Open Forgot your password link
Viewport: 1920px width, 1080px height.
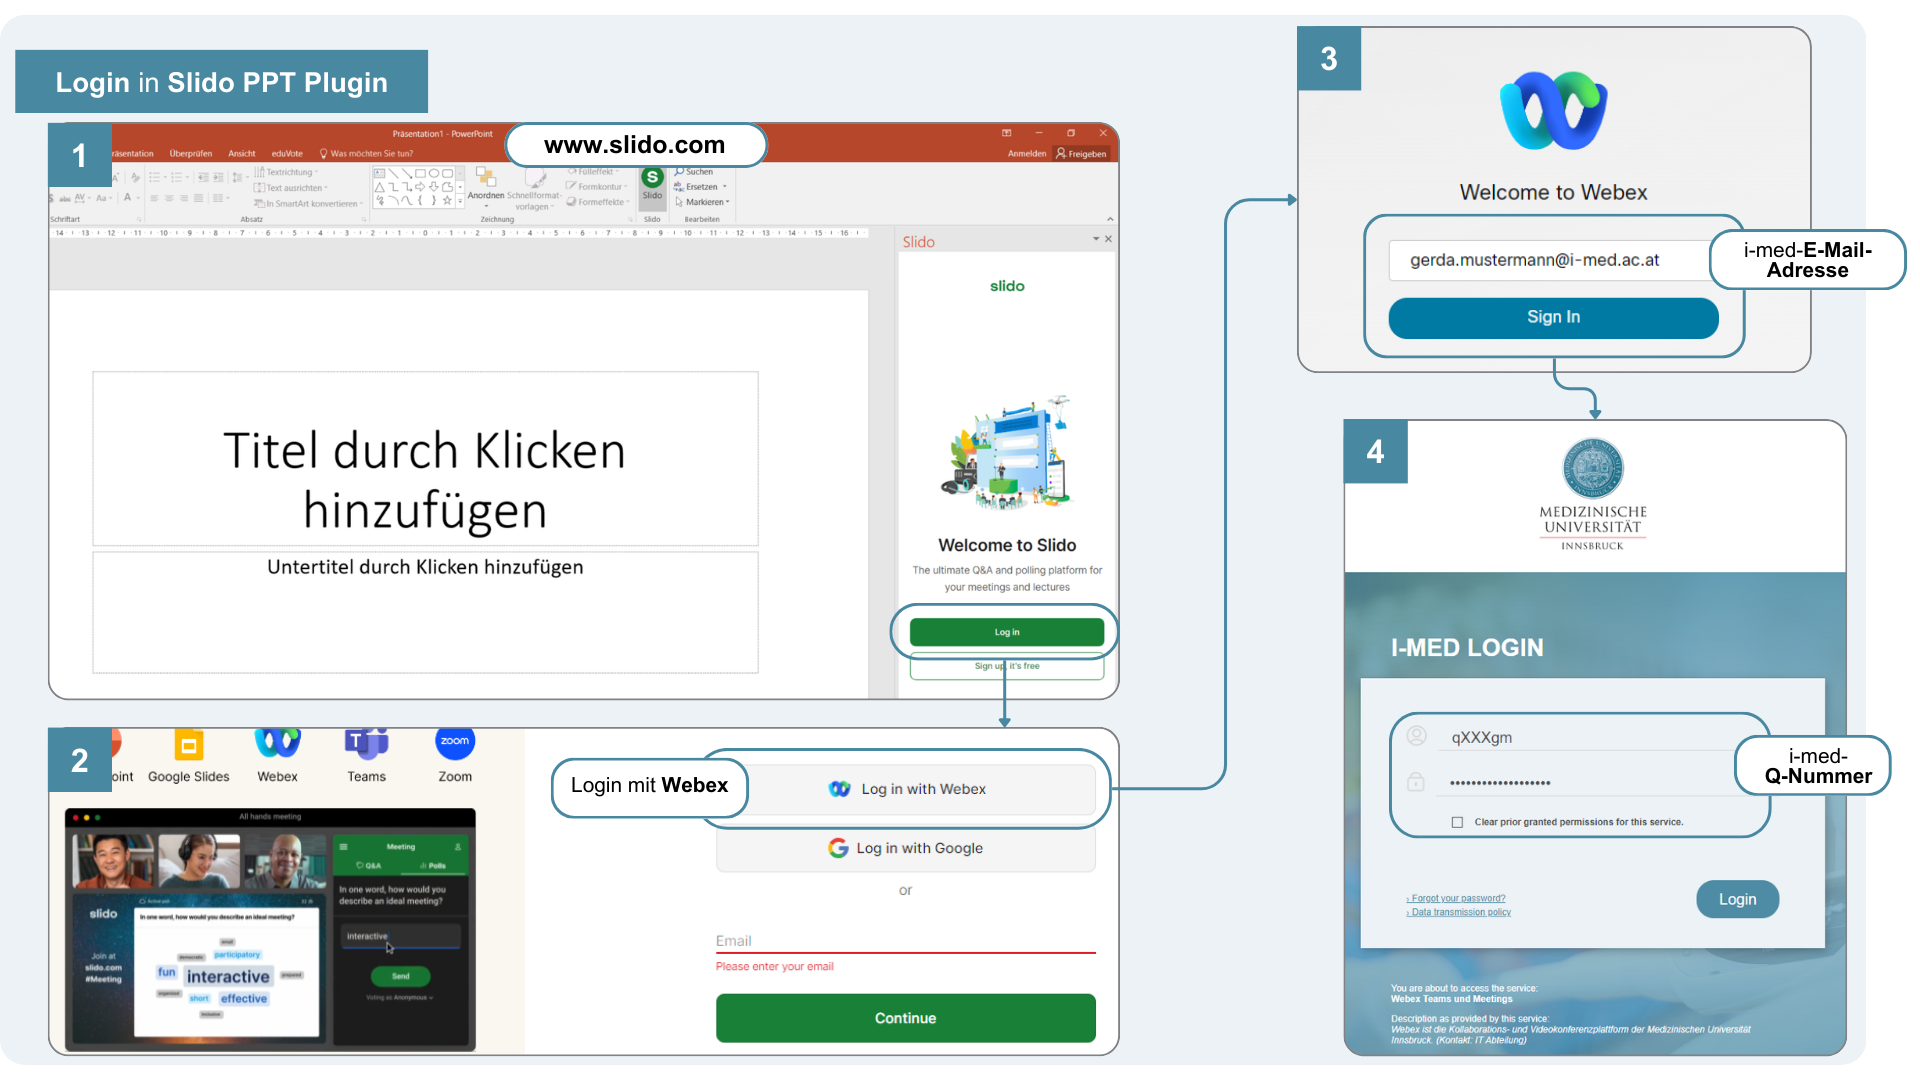point(1456,898)
